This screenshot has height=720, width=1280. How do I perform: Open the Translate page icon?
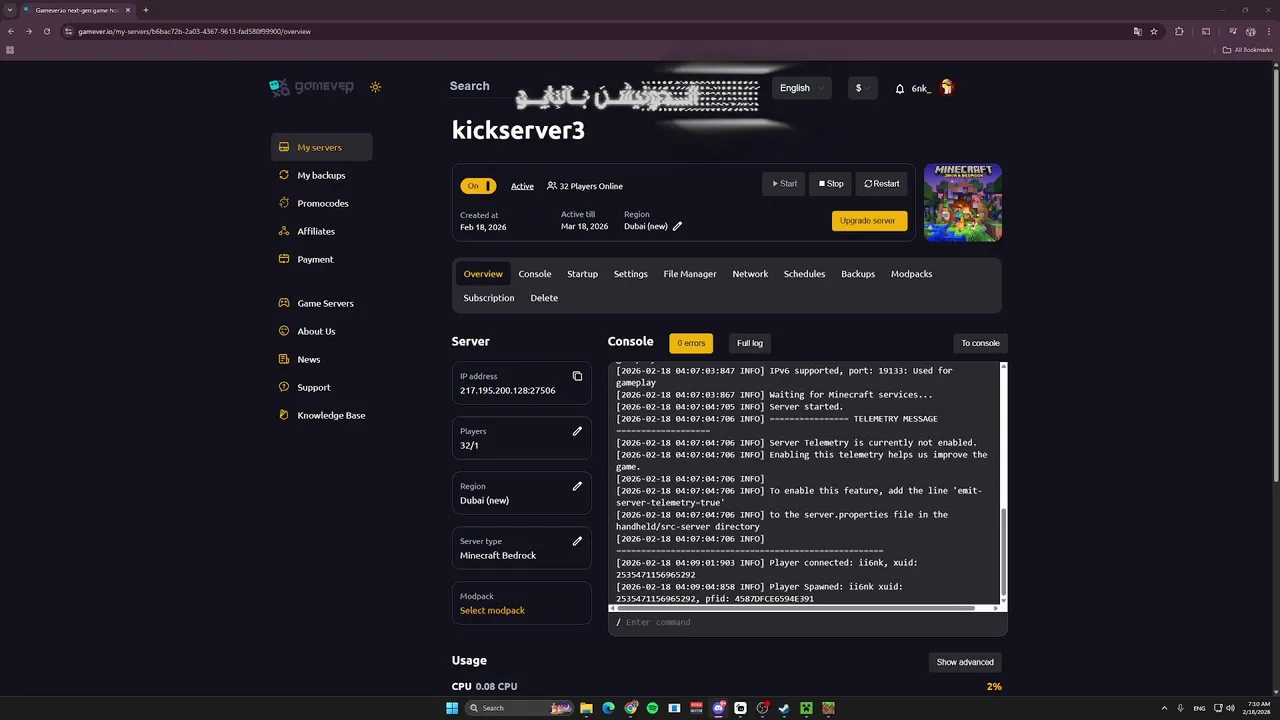[x=1137, y=31]
